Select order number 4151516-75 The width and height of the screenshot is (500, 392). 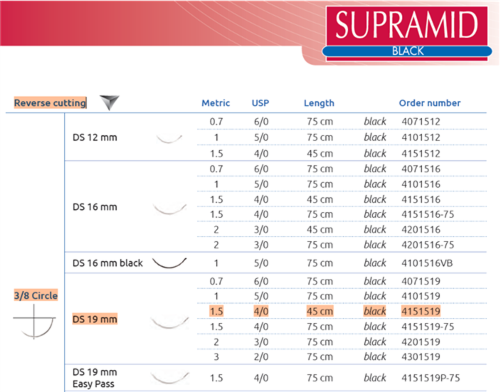click(x=428, y=214)
